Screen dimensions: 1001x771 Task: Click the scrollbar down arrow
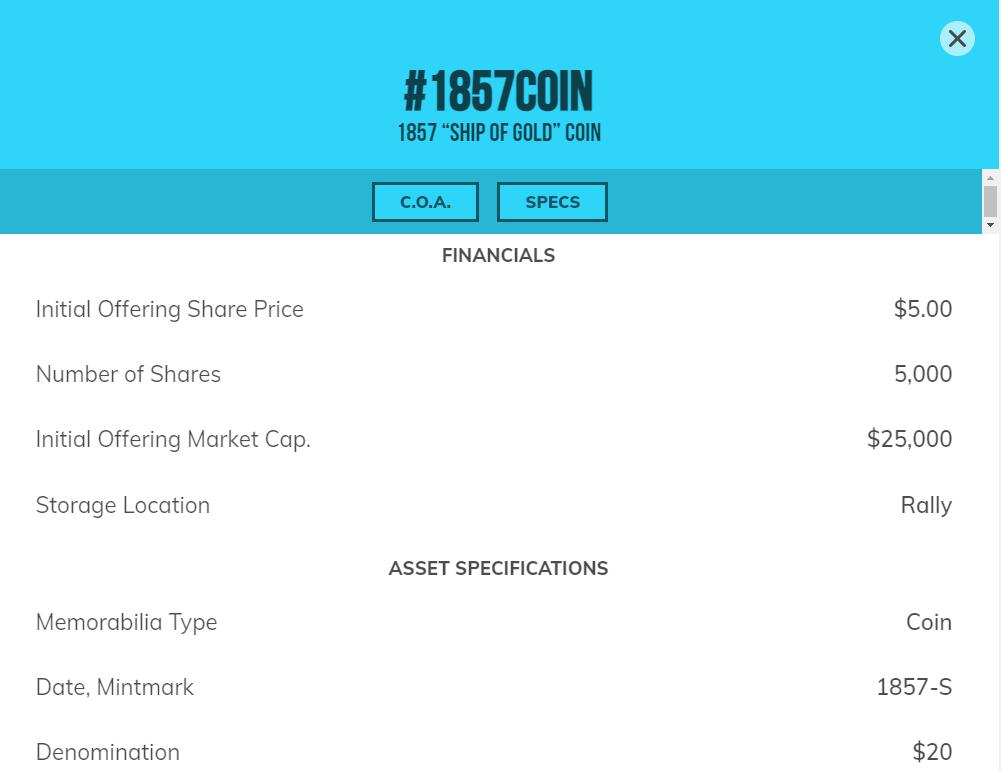click(991, 226)
